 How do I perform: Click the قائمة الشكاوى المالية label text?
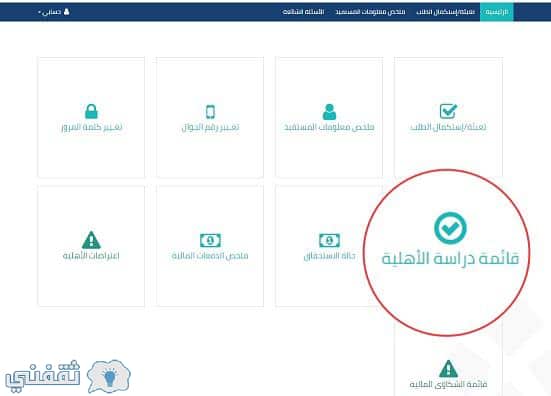click(x=448, y=384)
